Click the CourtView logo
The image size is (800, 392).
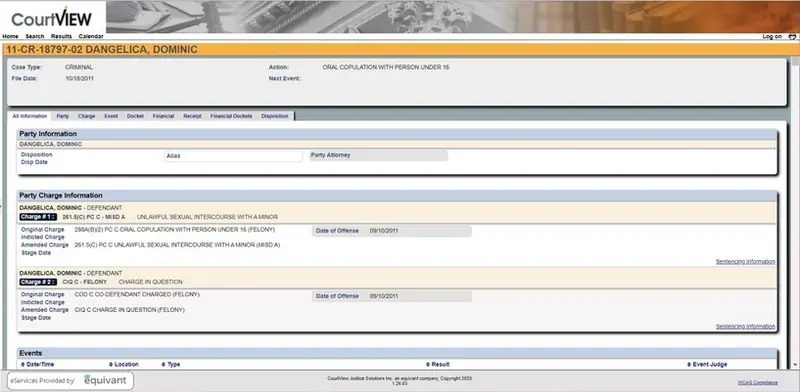52,18
